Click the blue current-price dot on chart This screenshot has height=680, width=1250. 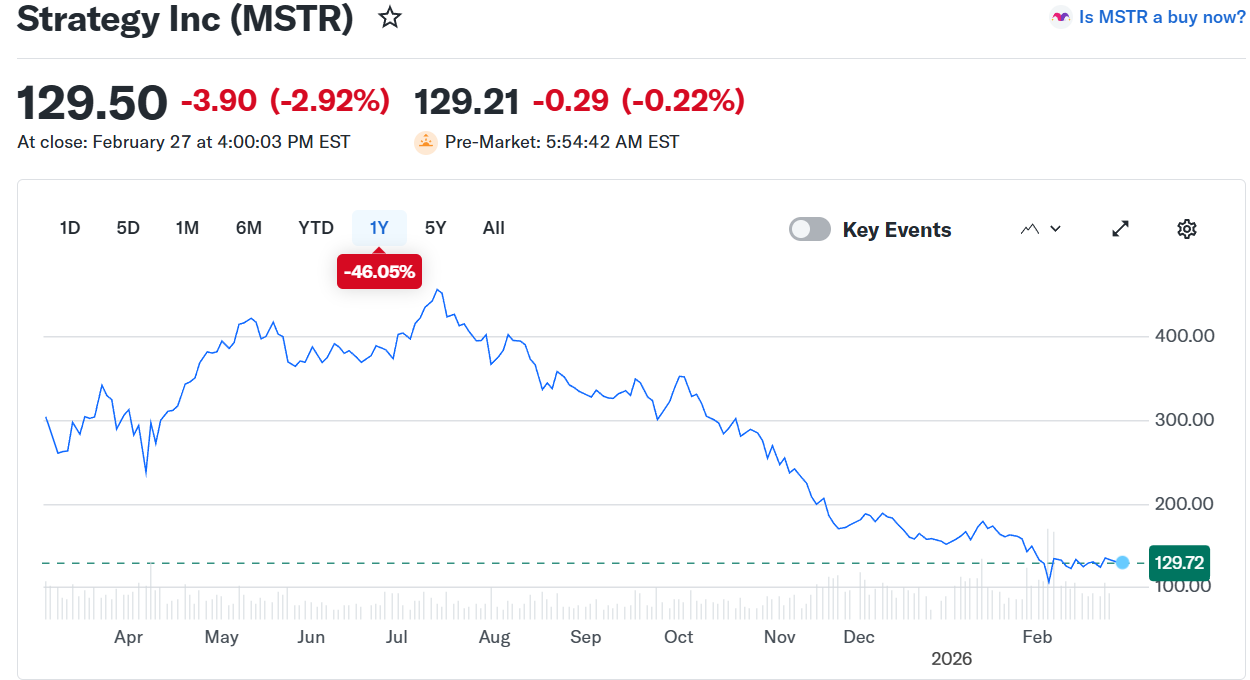(x=1122, y=563)
